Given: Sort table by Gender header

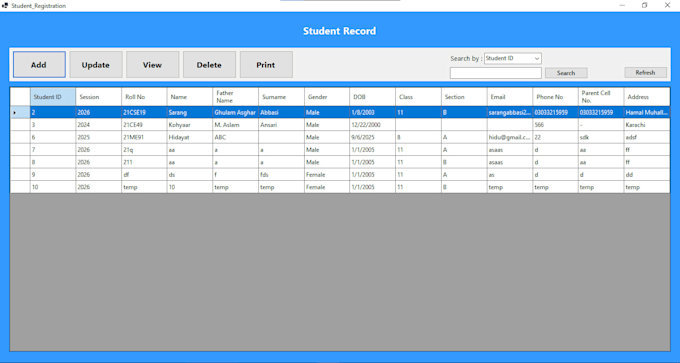Looking at the screenshot, I should [327, 97].
